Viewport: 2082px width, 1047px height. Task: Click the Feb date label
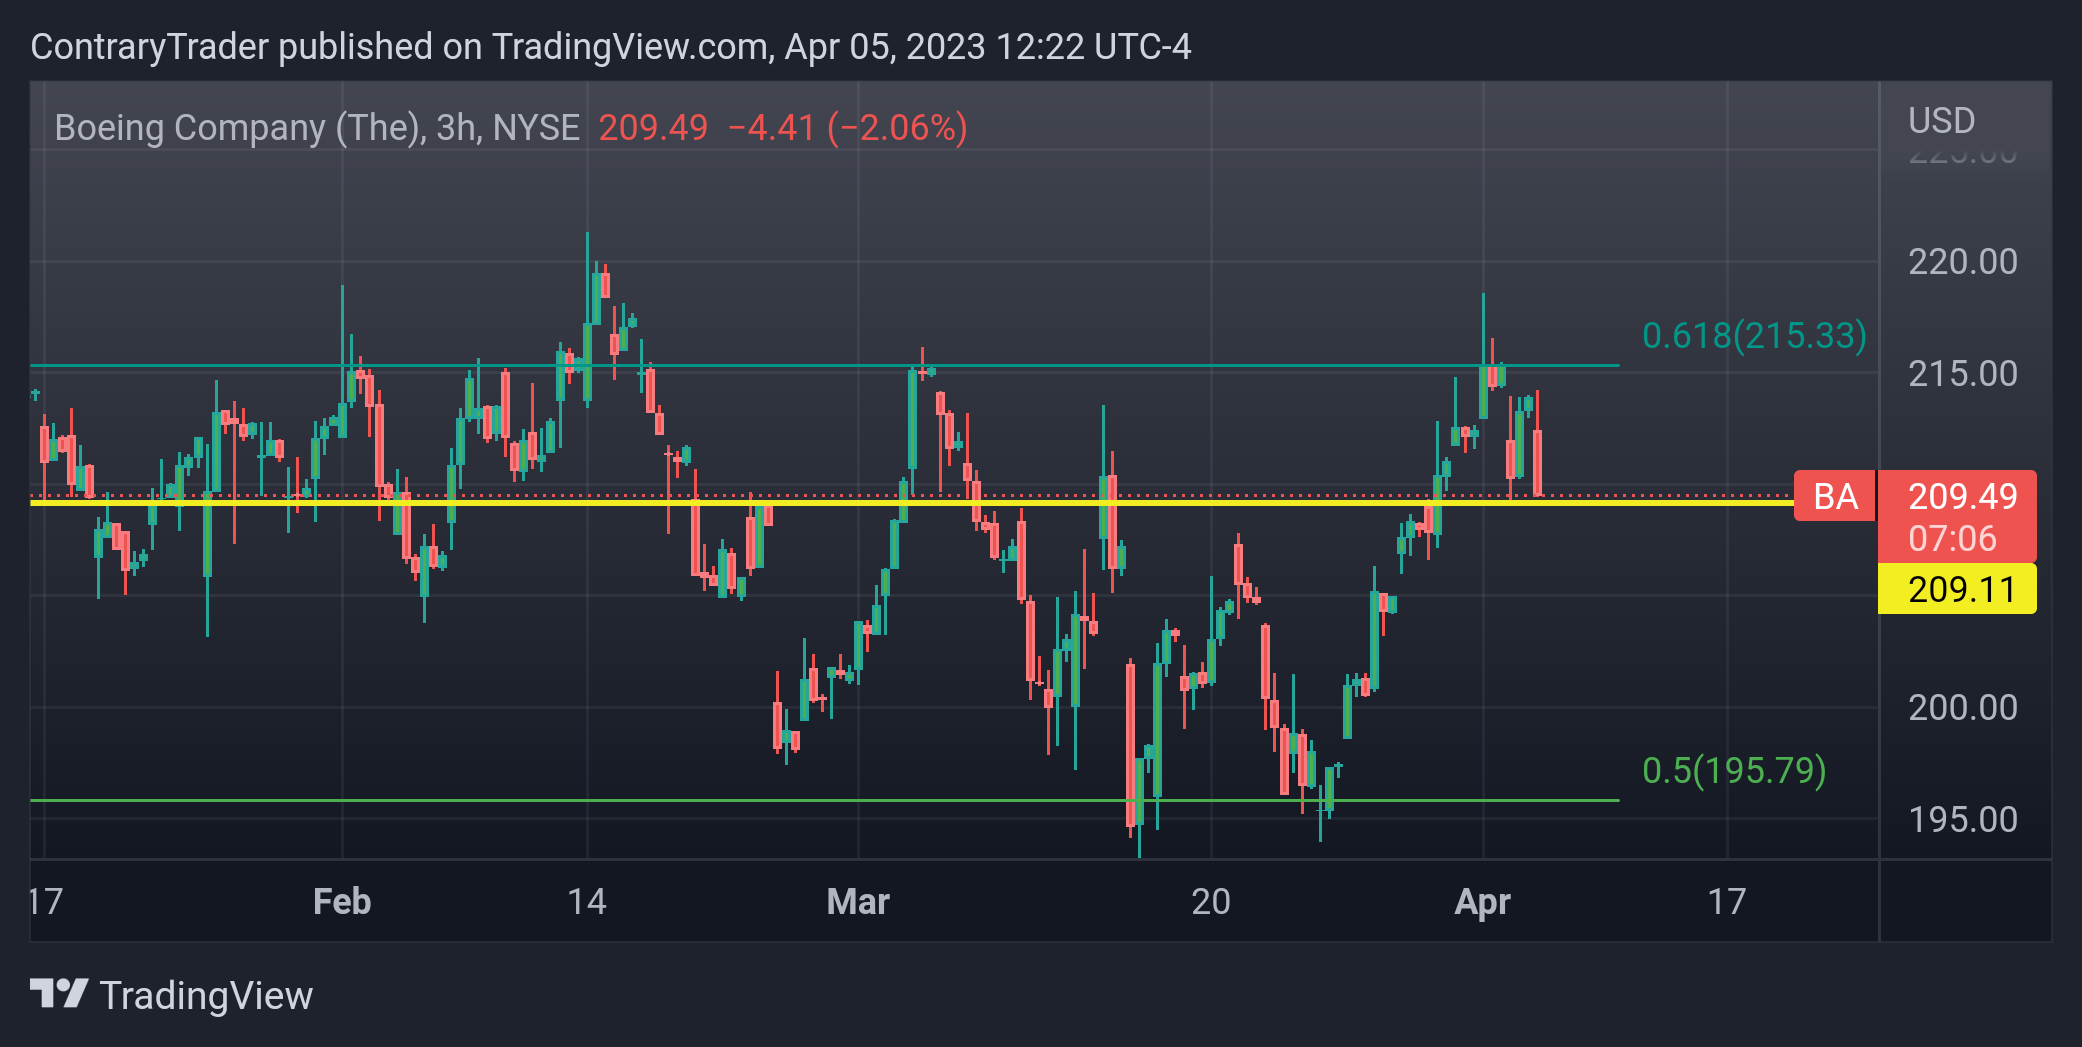click(342, 902)
